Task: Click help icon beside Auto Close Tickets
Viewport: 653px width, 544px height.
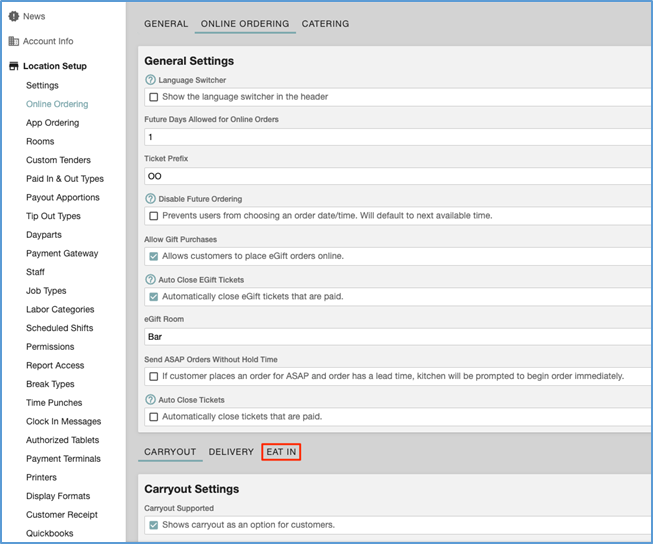Action: pyautogui.click(x=150, y=399)
